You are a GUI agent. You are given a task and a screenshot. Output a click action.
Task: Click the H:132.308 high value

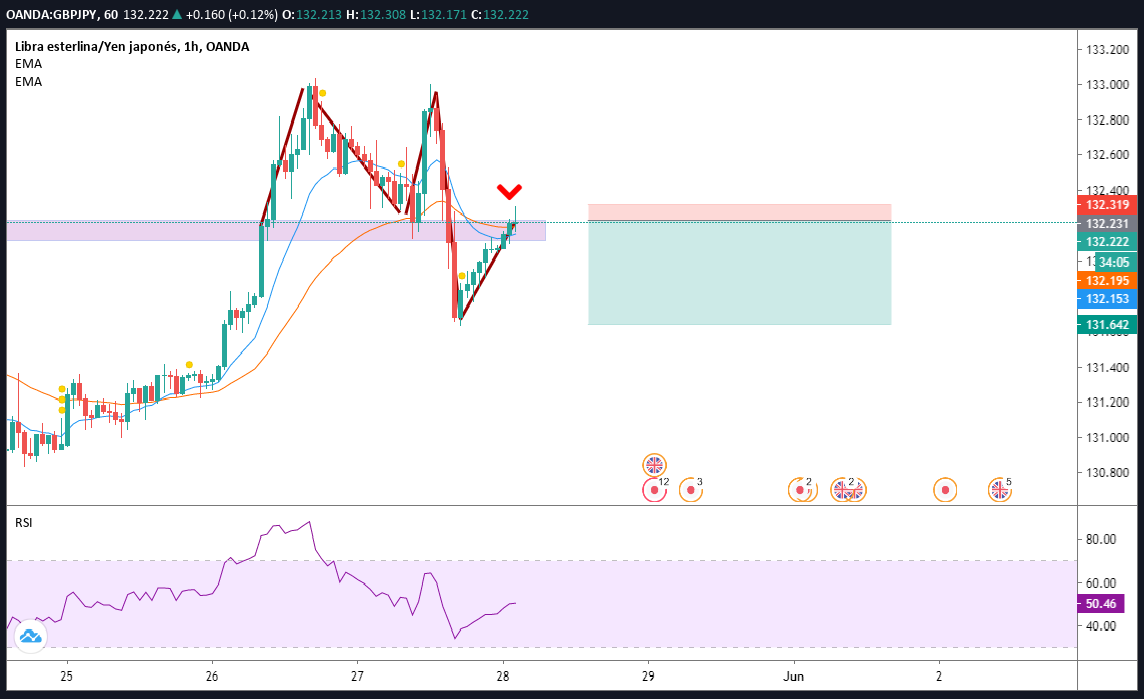(x=376, y=15)
